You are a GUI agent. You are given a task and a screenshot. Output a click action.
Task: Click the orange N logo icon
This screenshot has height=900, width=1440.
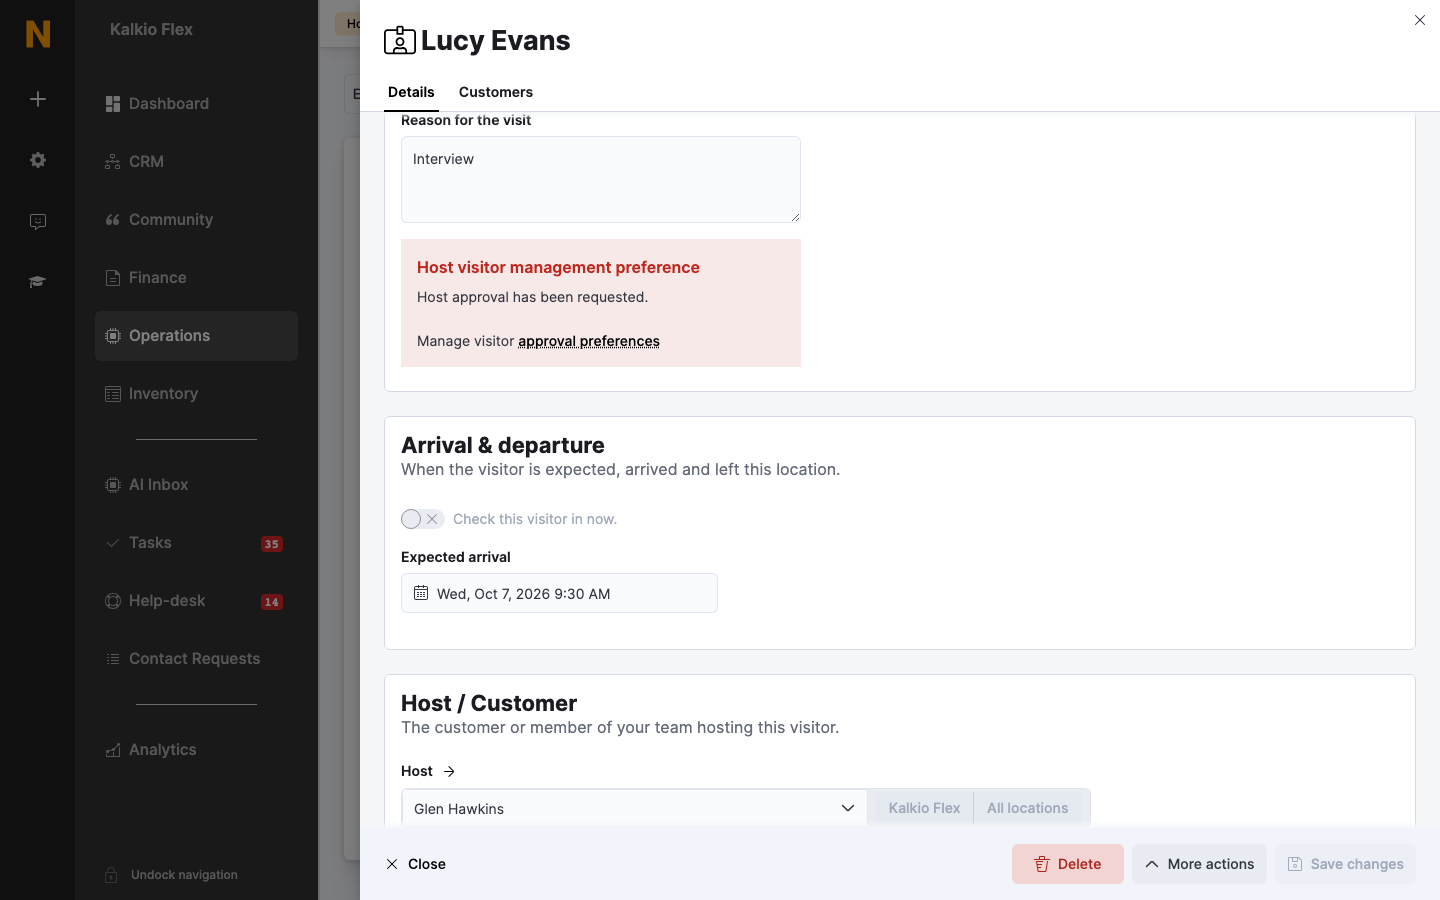point(38,34)
